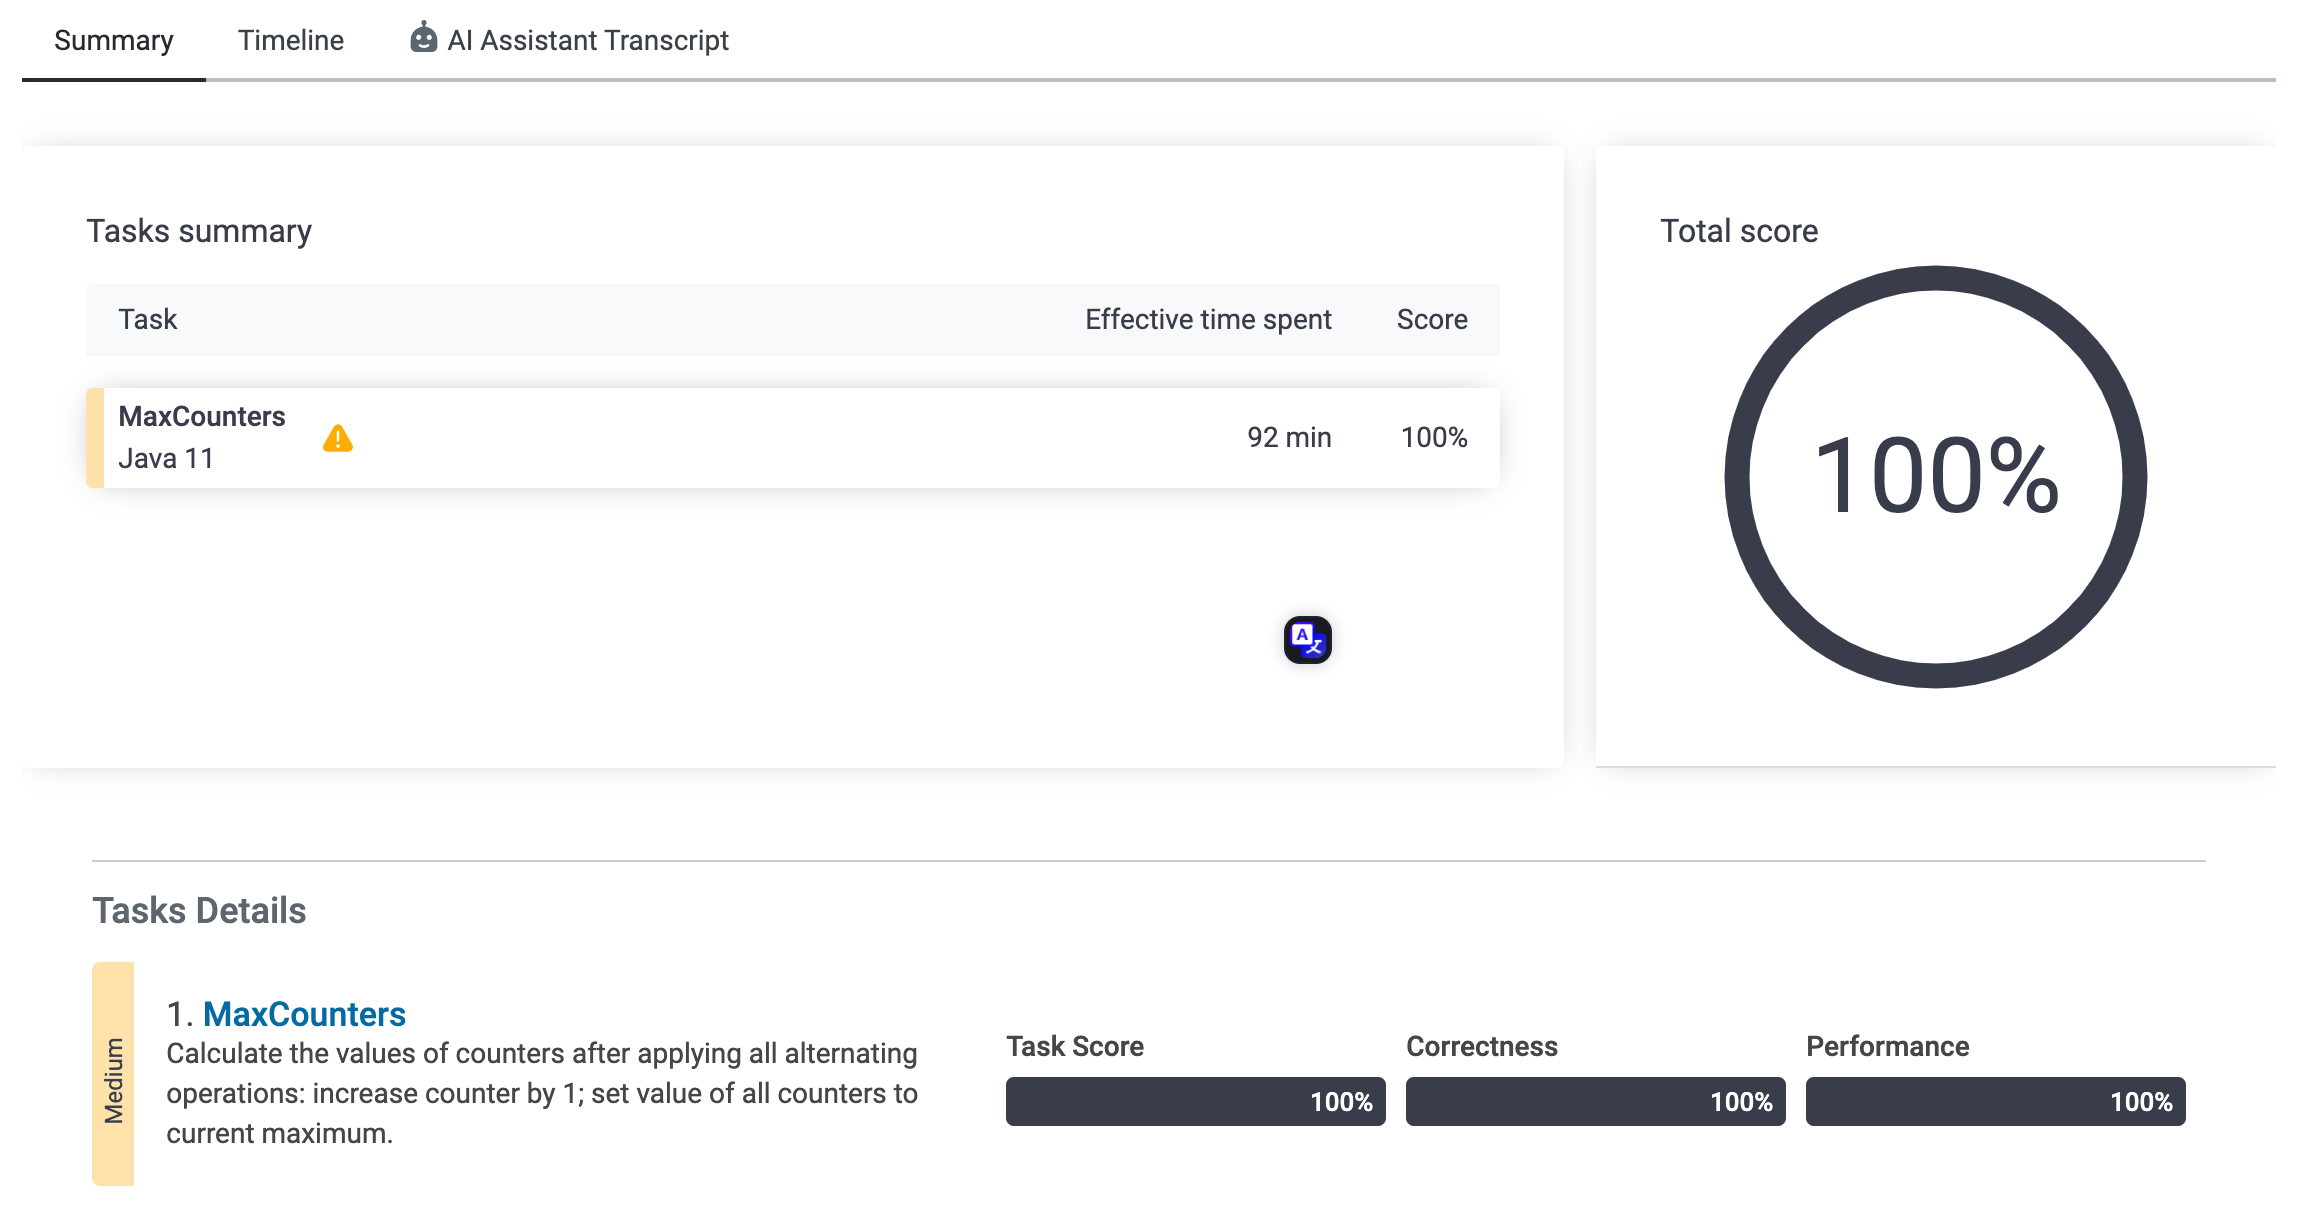Image resolution: width=2306 pixels, height=1218 pixels.
Task: Open the blue MaxCounters task link
Action: [x=304, y=1014]
